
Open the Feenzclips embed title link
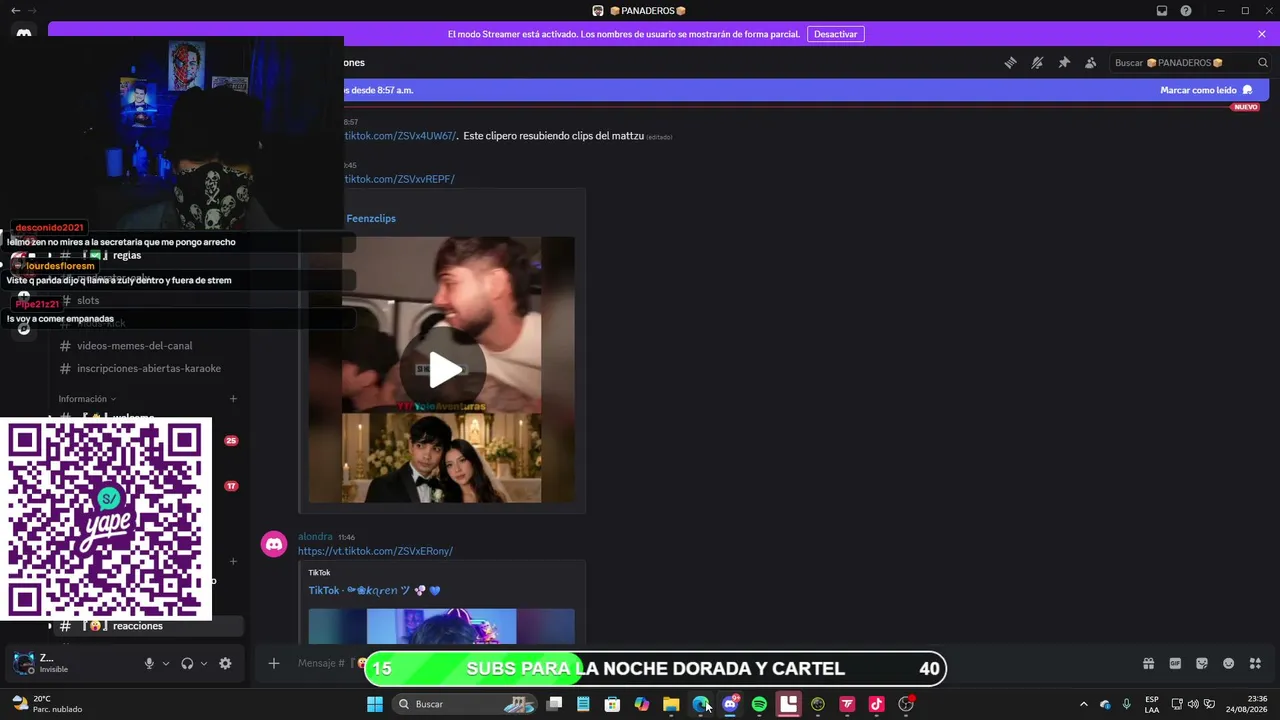pyautogui.click(x=371, y=218)
